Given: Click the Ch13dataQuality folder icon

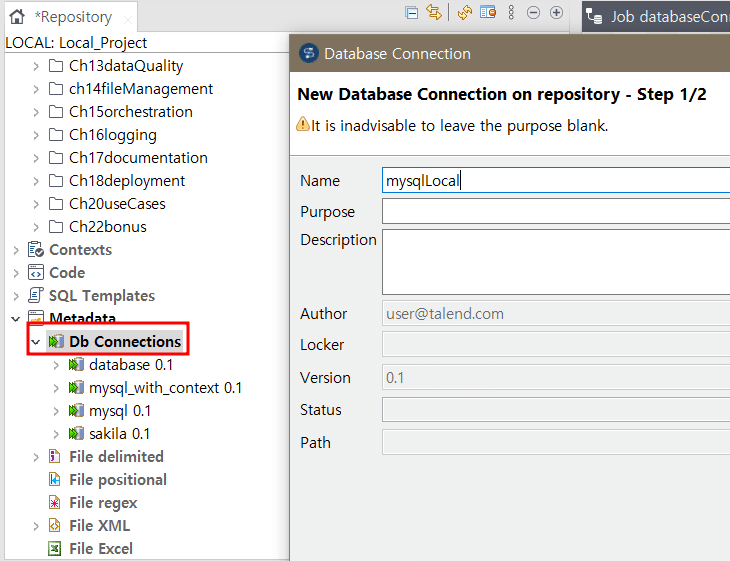Looking at the screenshot, I should pos(56,66).
